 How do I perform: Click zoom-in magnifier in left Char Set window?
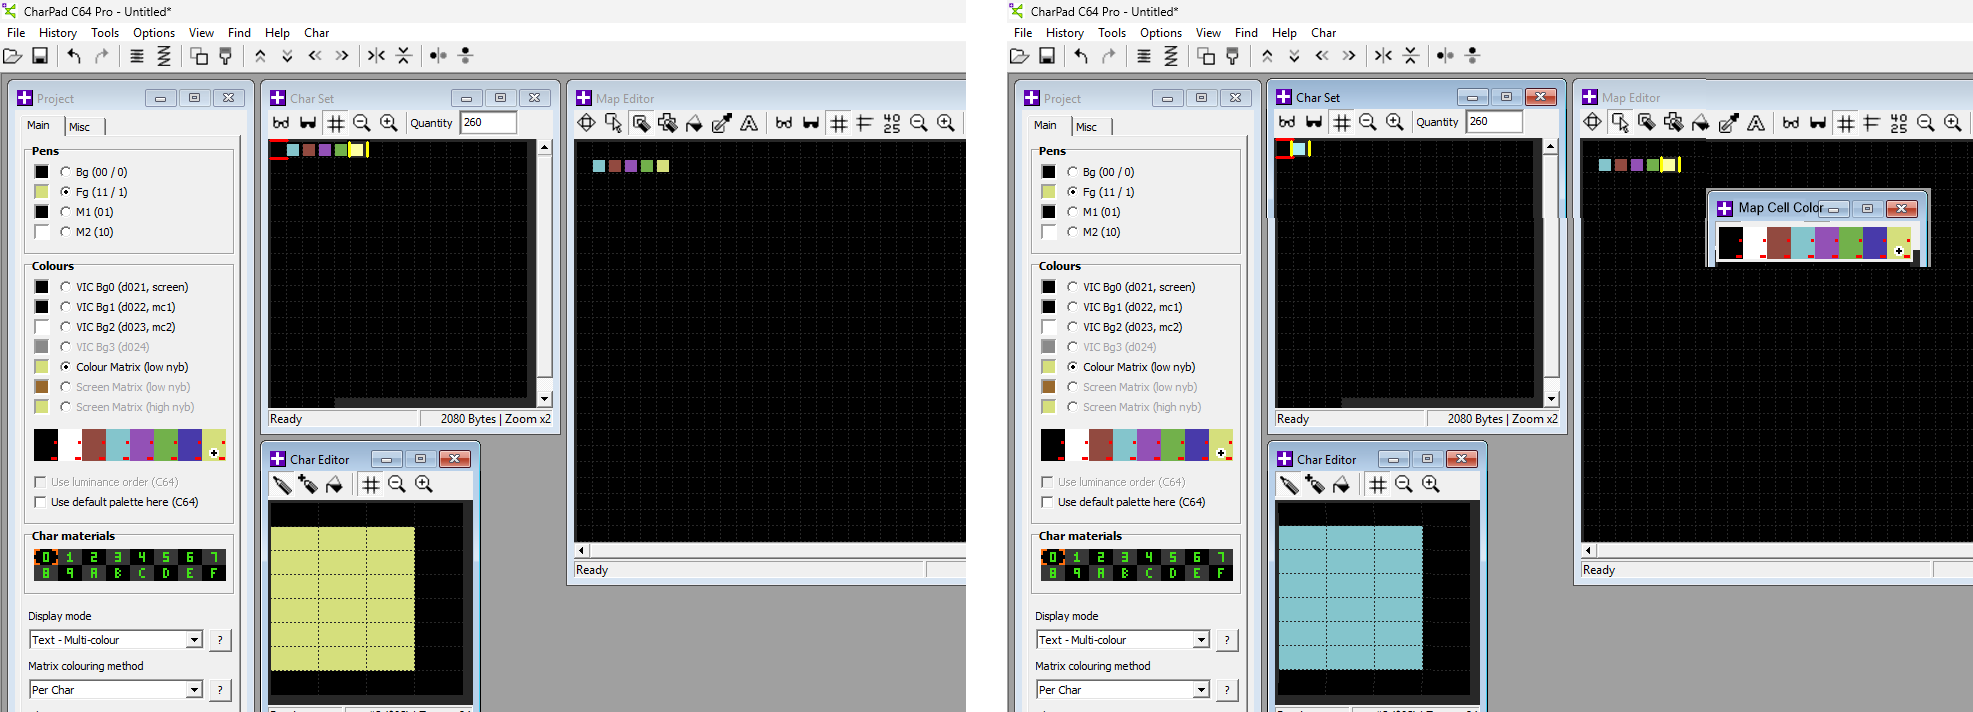pyautogui.click(x=389, y=123)
